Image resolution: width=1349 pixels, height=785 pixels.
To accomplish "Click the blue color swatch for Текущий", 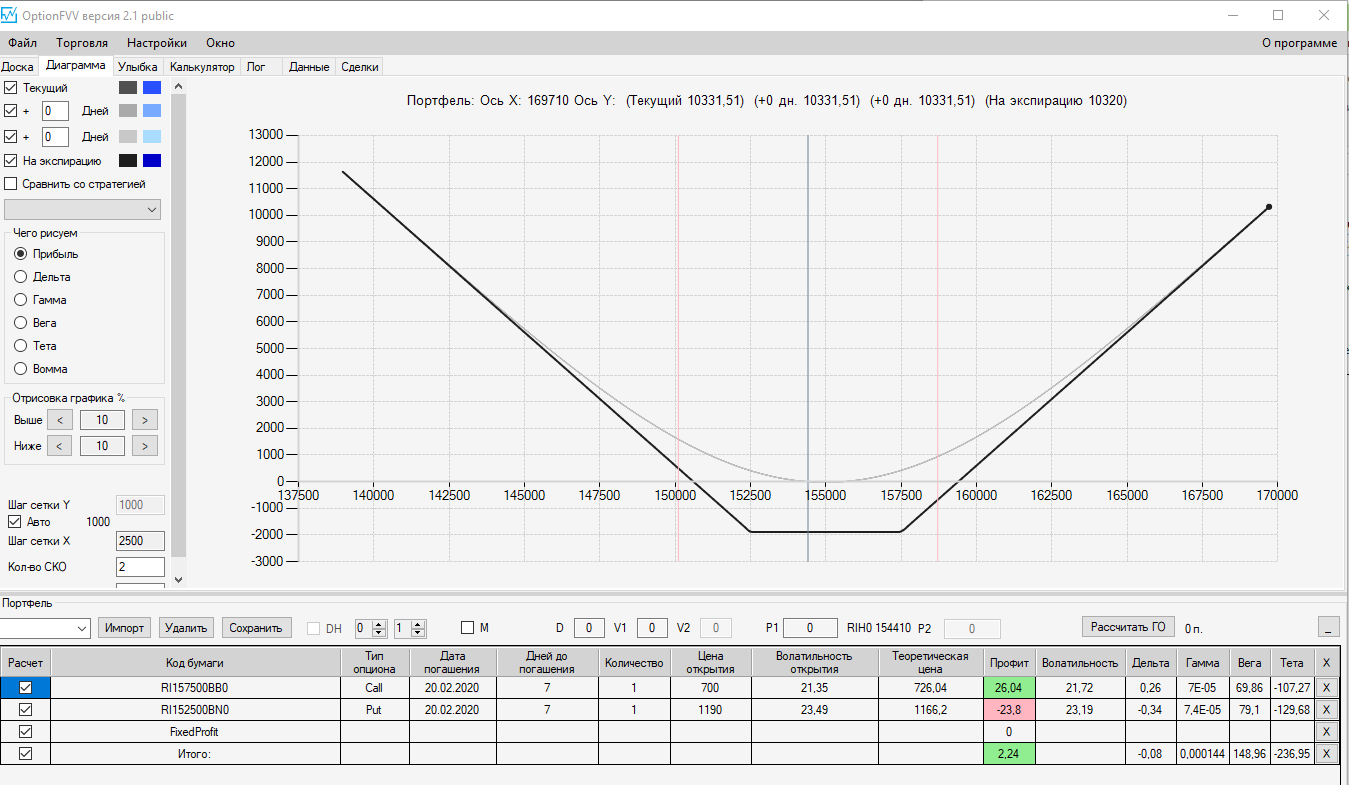I will [x=152, y=88].
